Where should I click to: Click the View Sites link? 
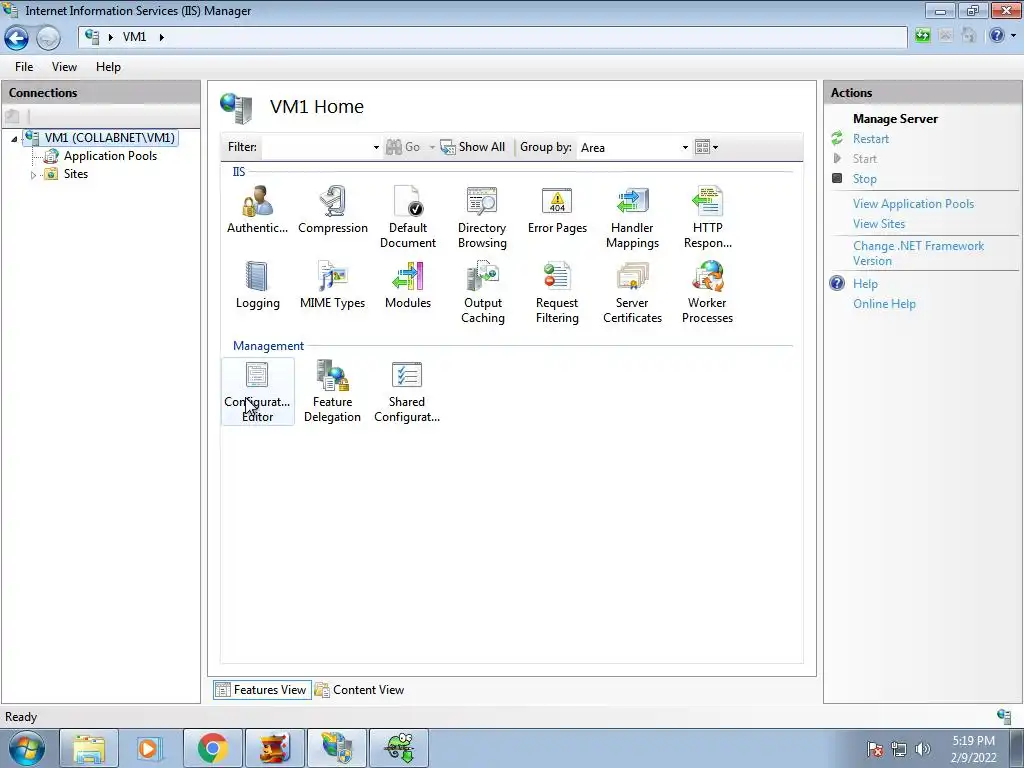click(879, 223)
